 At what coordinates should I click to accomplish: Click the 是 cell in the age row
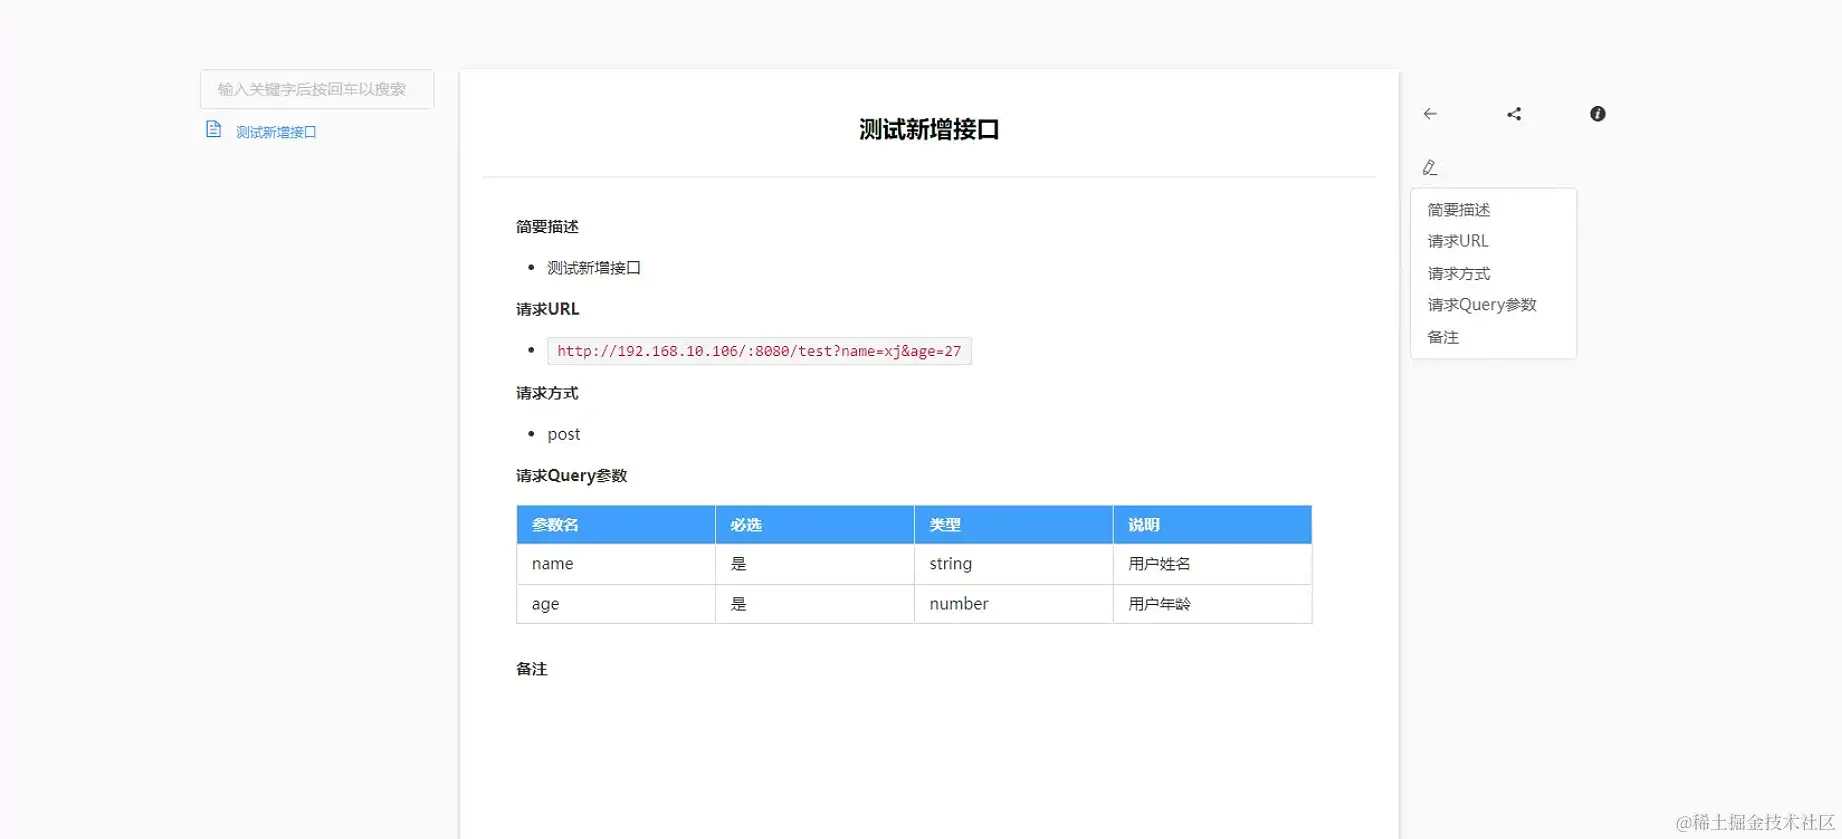point(815,604)
